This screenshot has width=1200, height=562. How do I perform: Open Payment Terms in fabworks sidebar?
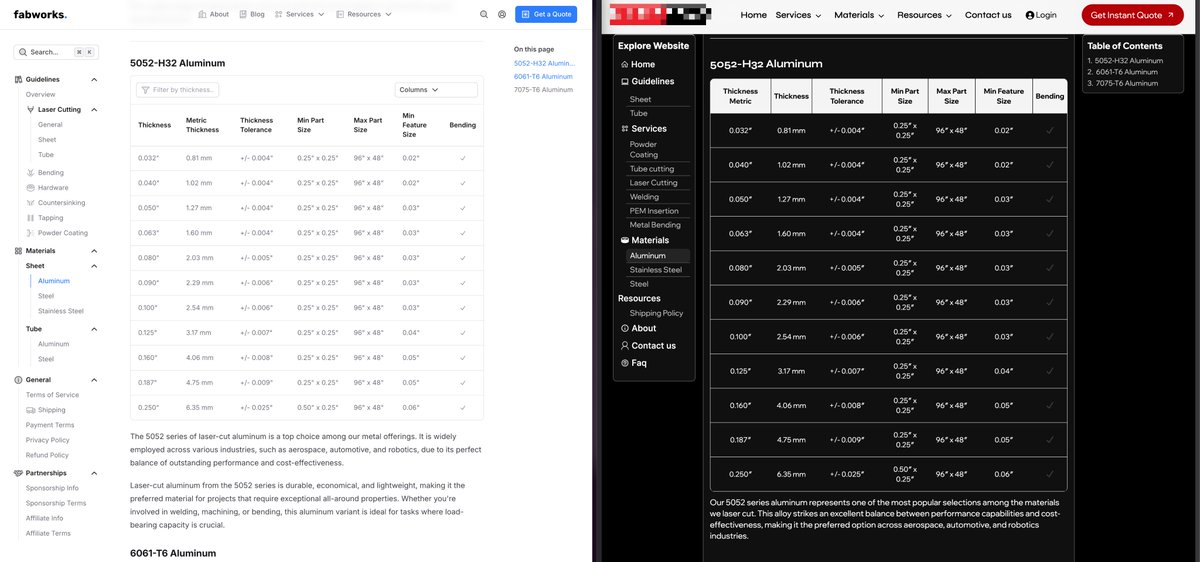(x=49, y=425)
